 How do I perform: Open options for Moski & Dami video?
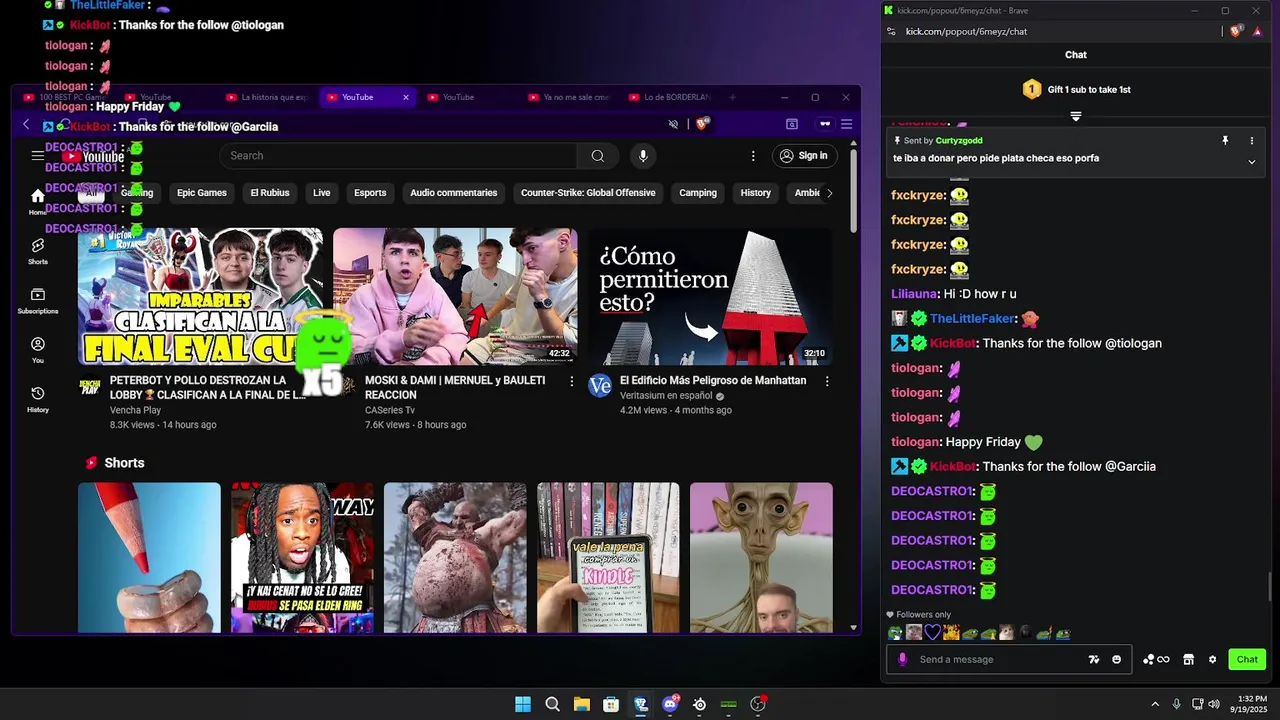point(572,381)
